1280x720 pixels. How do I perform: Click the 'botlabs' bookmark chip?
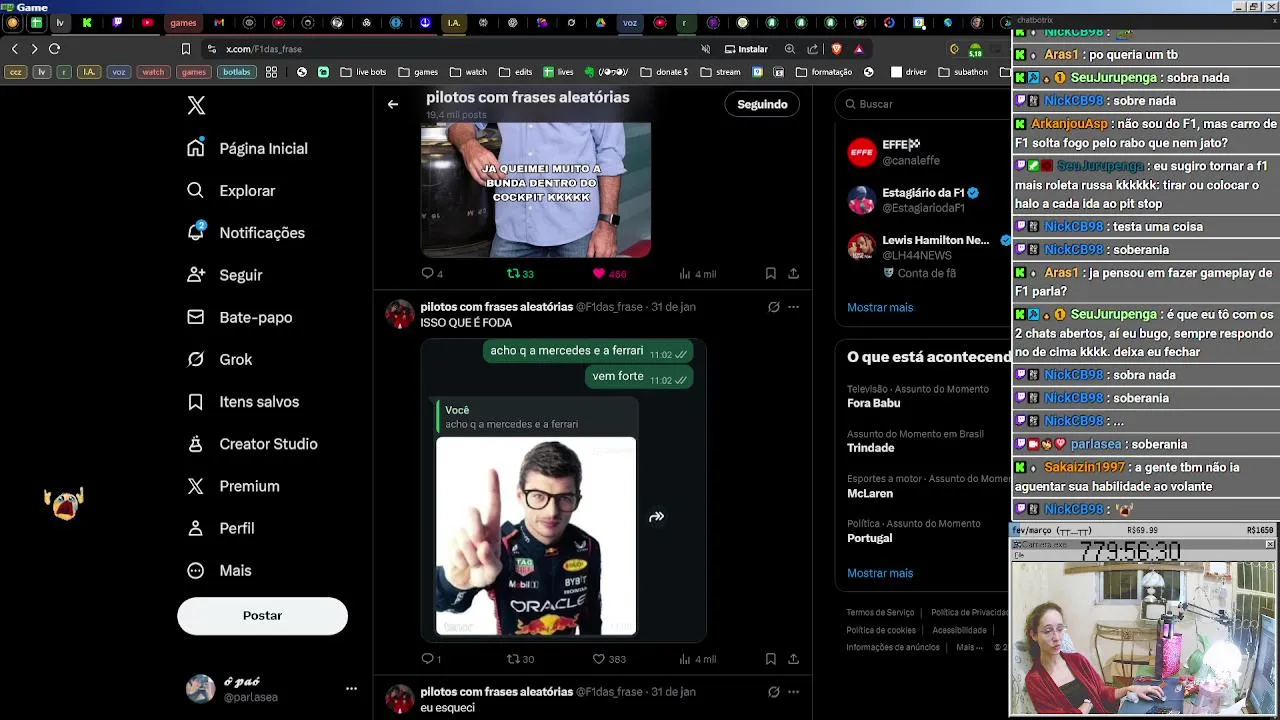tap(237, 72)
